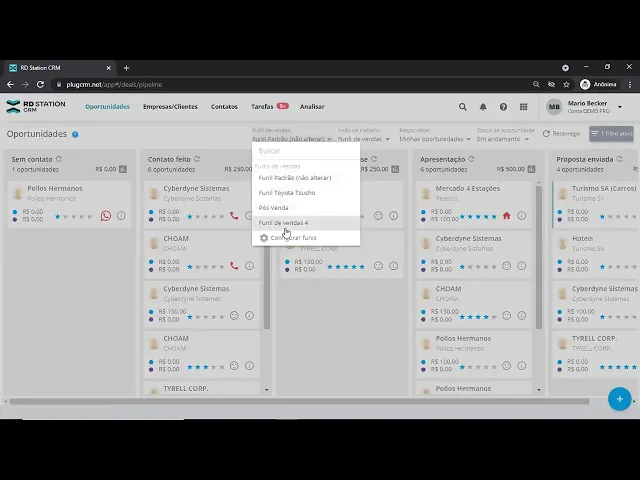Image resolution: width=640 pixels, height=480 pixels.
Task: Open Responsável Minhas oportunidades dropdown
Action: [x=435, y=139]
